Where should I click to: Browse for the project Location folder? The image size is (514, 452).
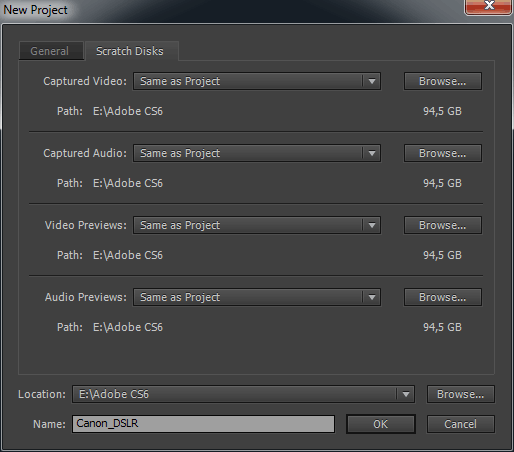click(x=461, y=394)
